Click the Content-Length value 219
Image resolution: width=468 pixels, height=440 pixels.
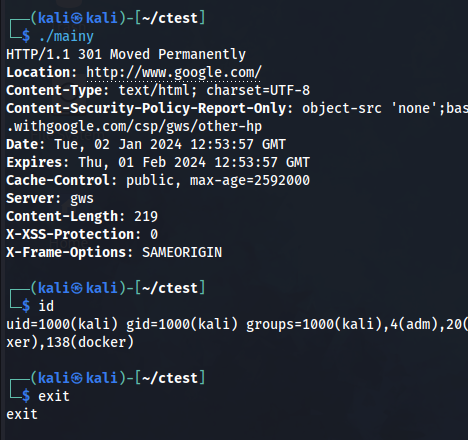(x=146, y=216)
